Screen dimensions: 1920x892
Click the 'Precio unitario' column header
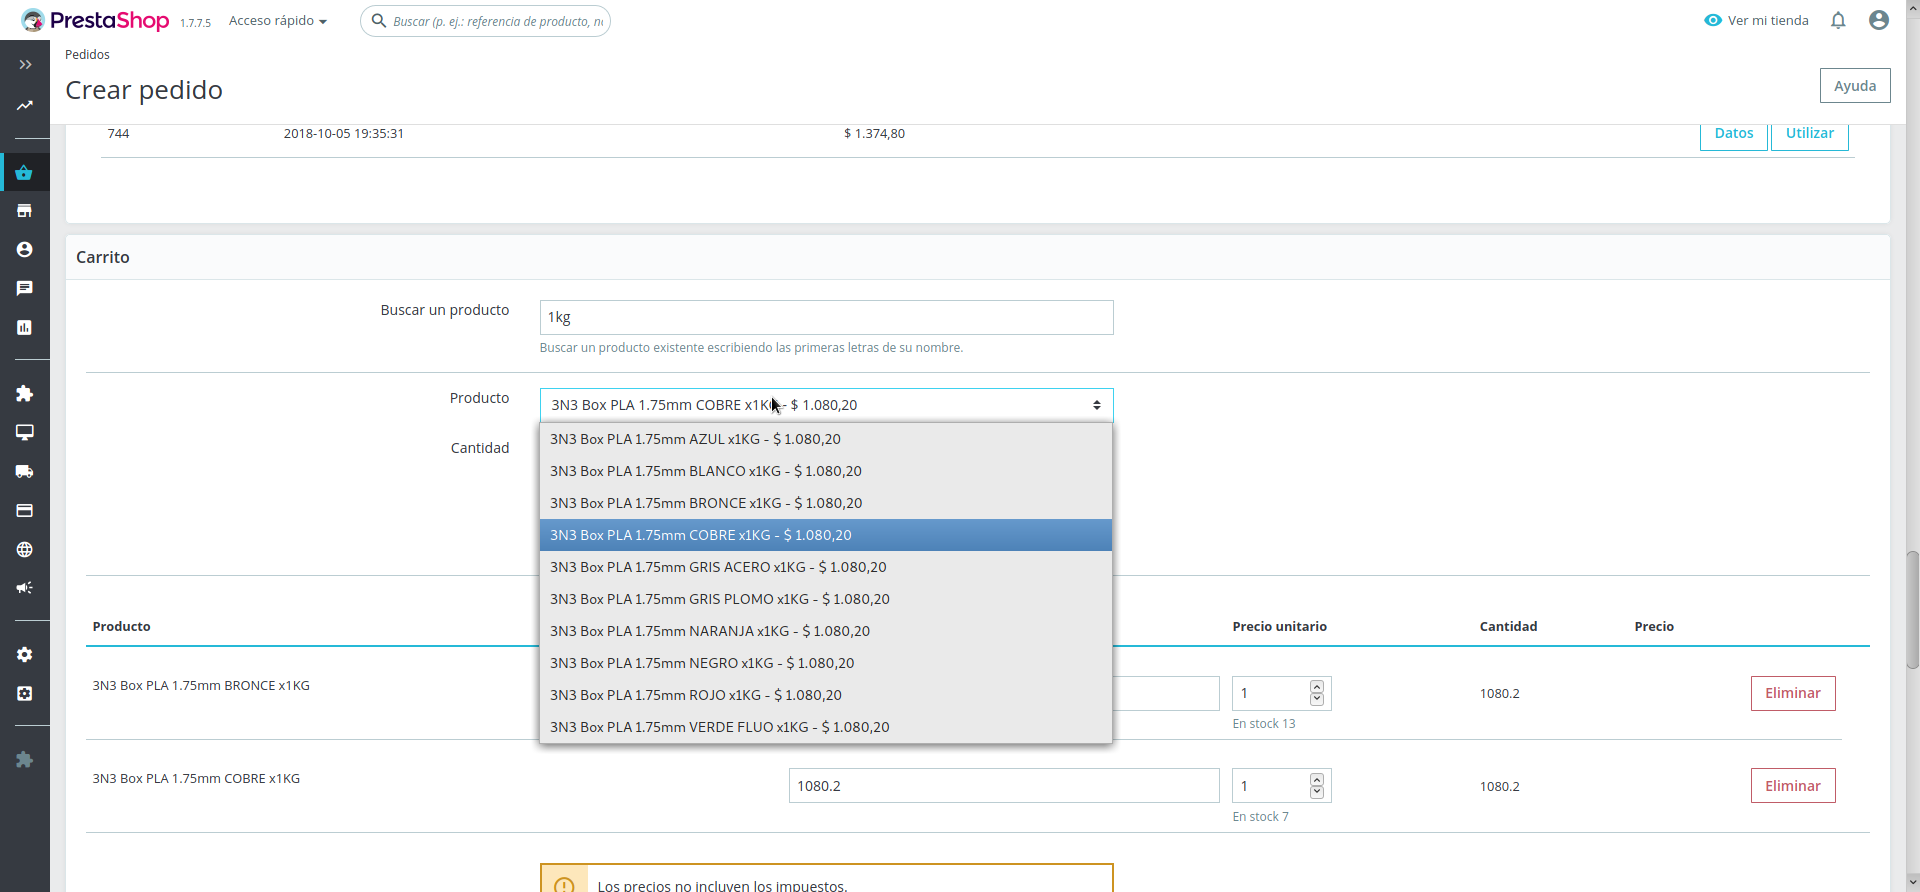[x=1280, y=627]
